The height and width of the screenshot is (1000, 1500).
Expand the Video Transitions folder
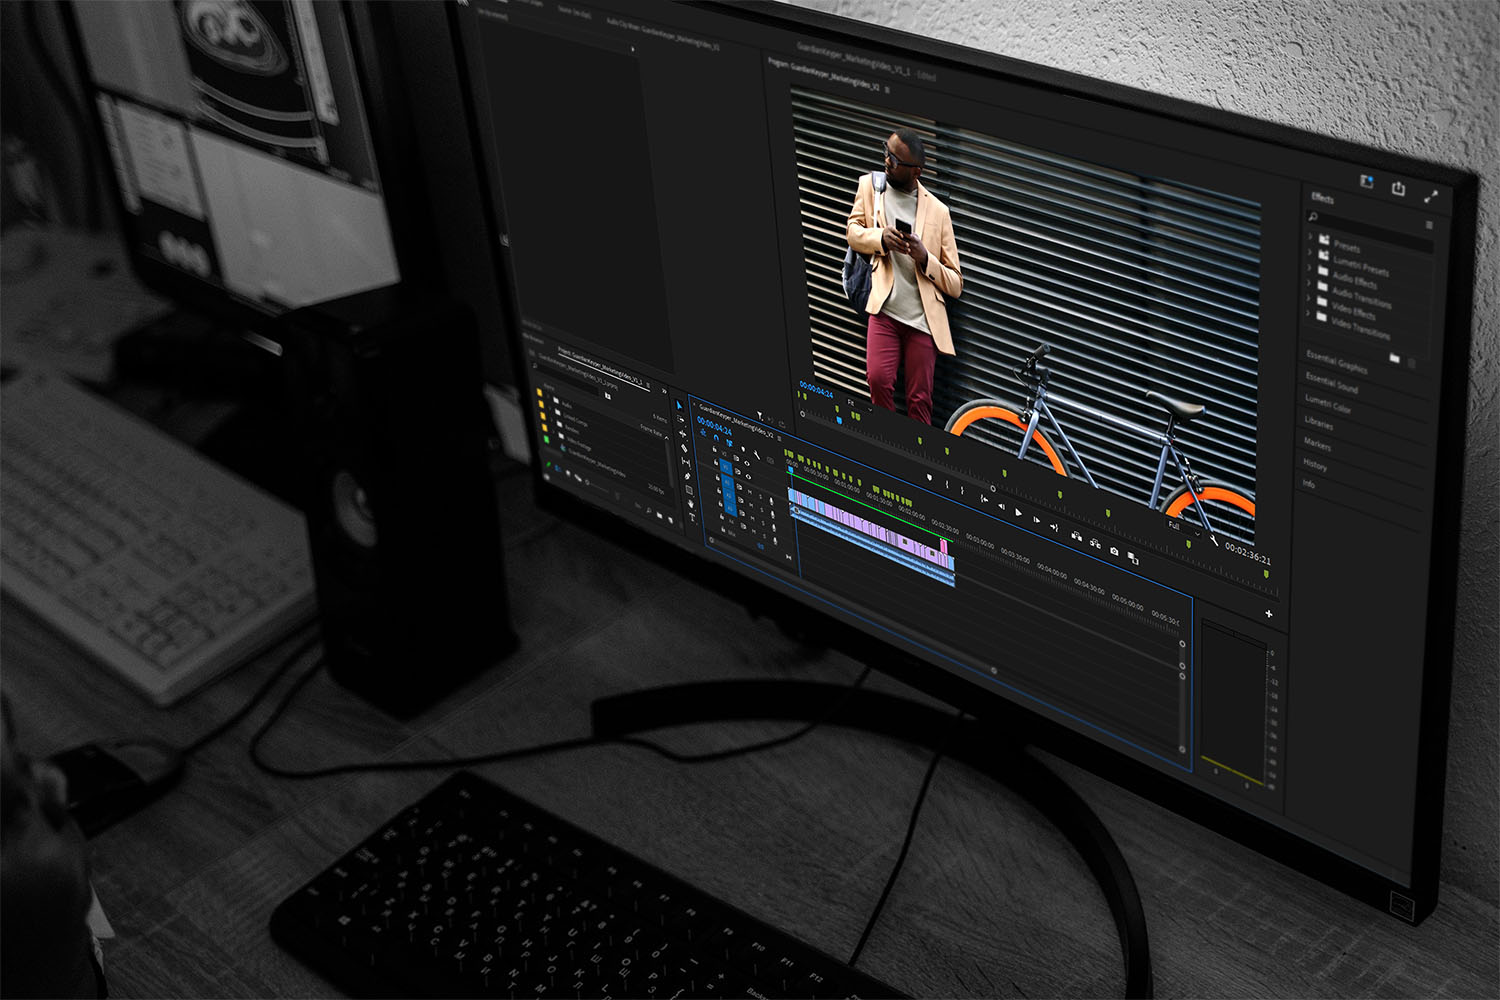pyautogui.click(x=1308, y=313)
